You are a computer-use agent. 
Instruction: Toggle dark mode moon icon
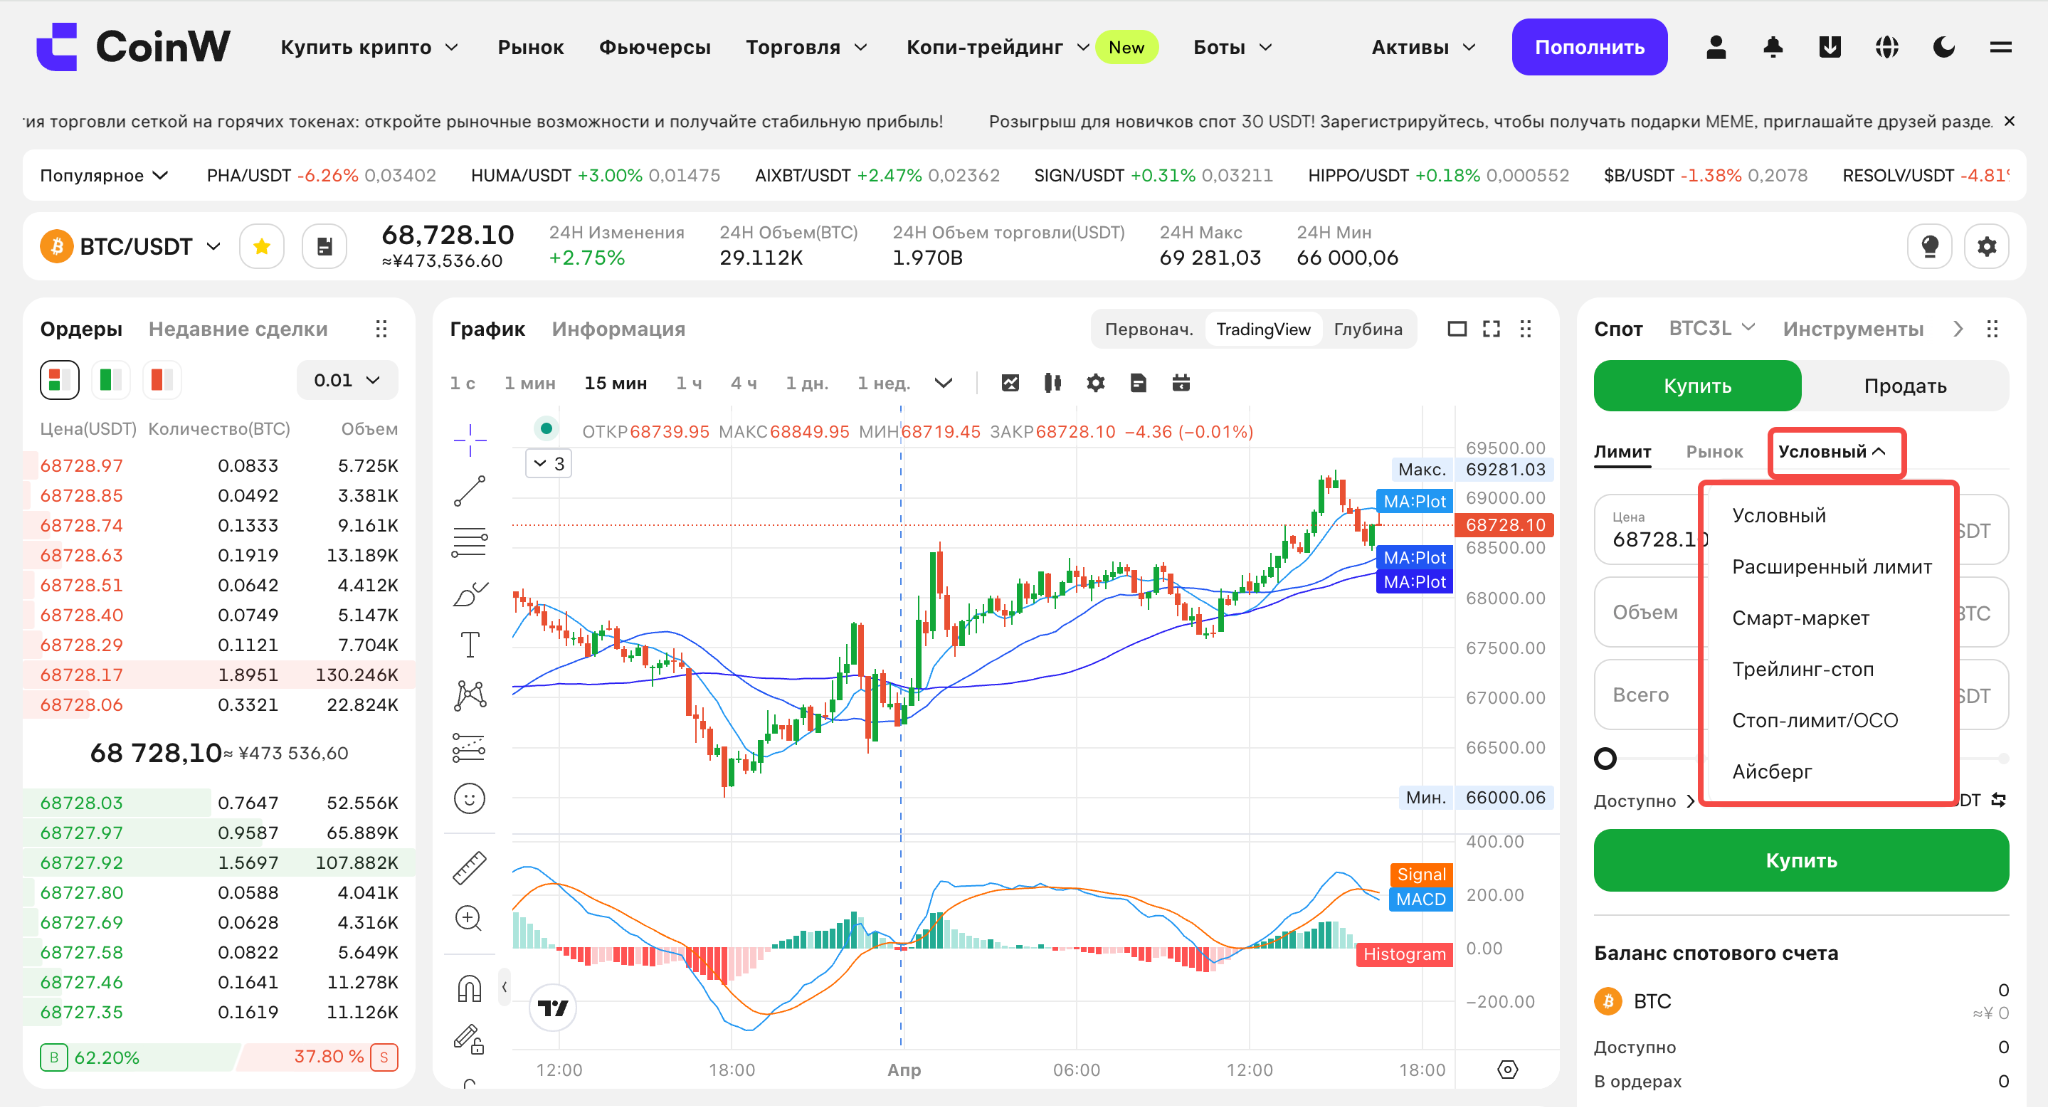tap(1944, 47)
